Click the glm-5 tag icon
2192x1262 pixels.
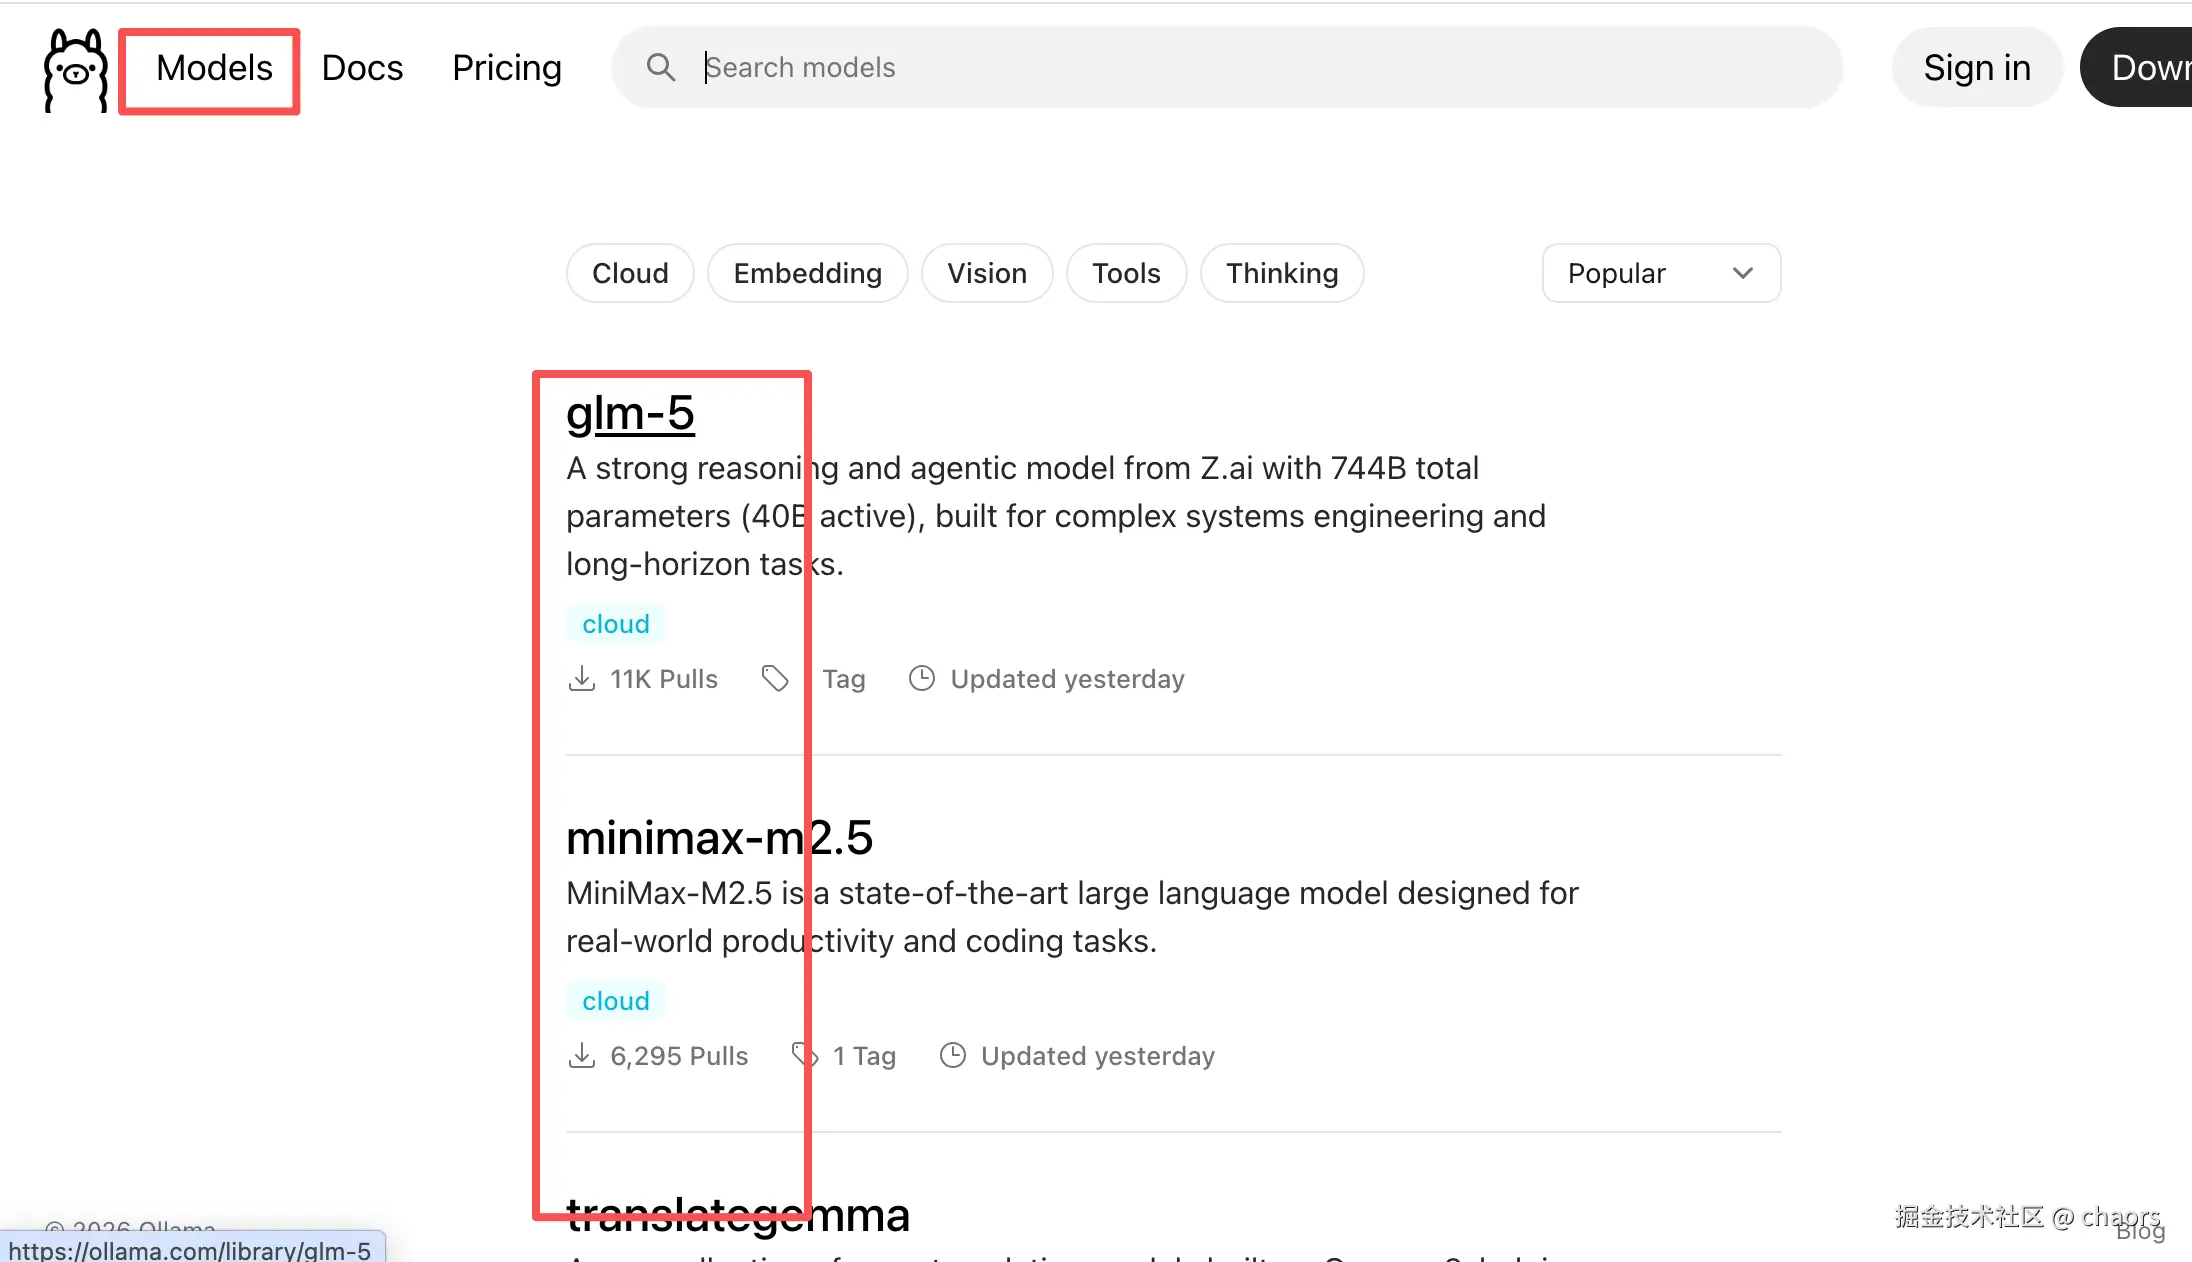(x=775, y=679)
